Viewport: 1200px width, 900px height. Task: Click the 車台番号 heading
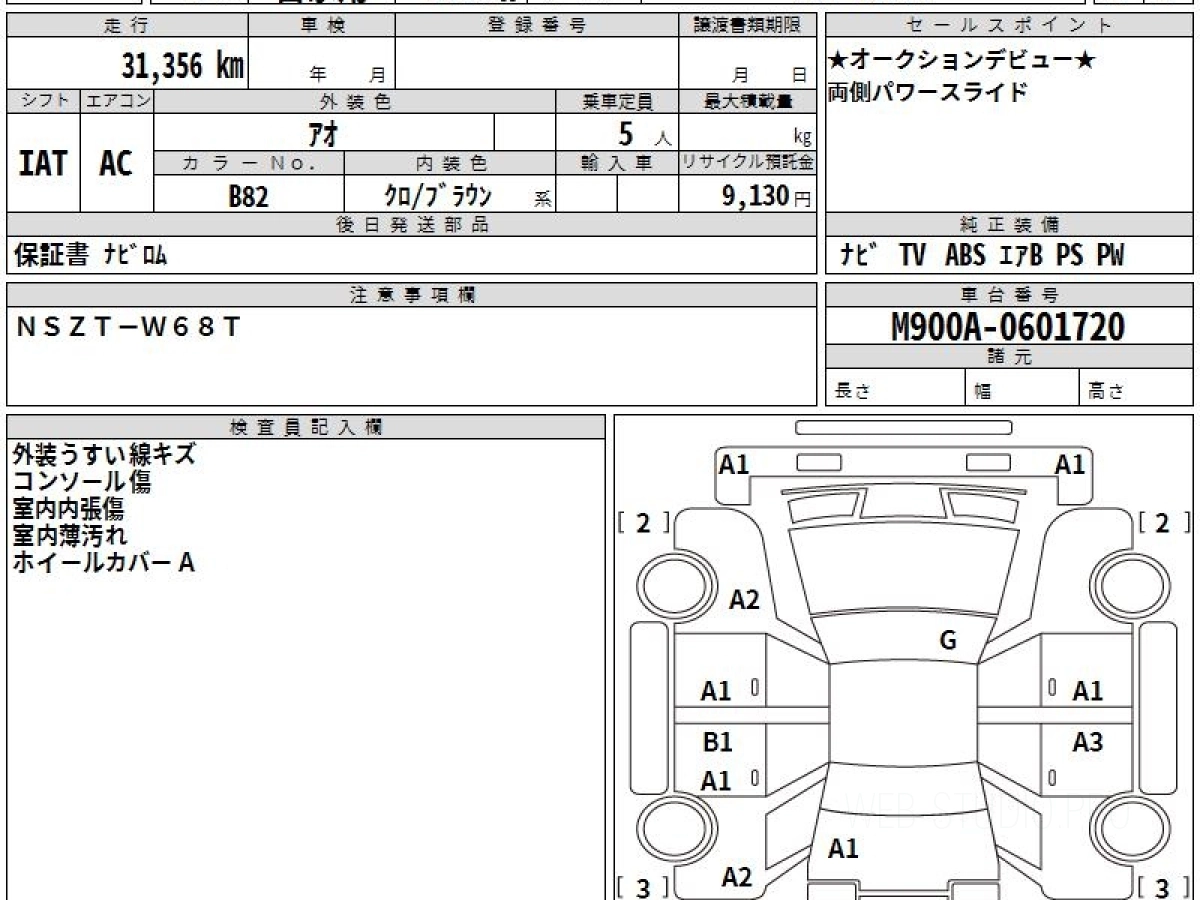pyautogui.click(x=1010, y=295)
